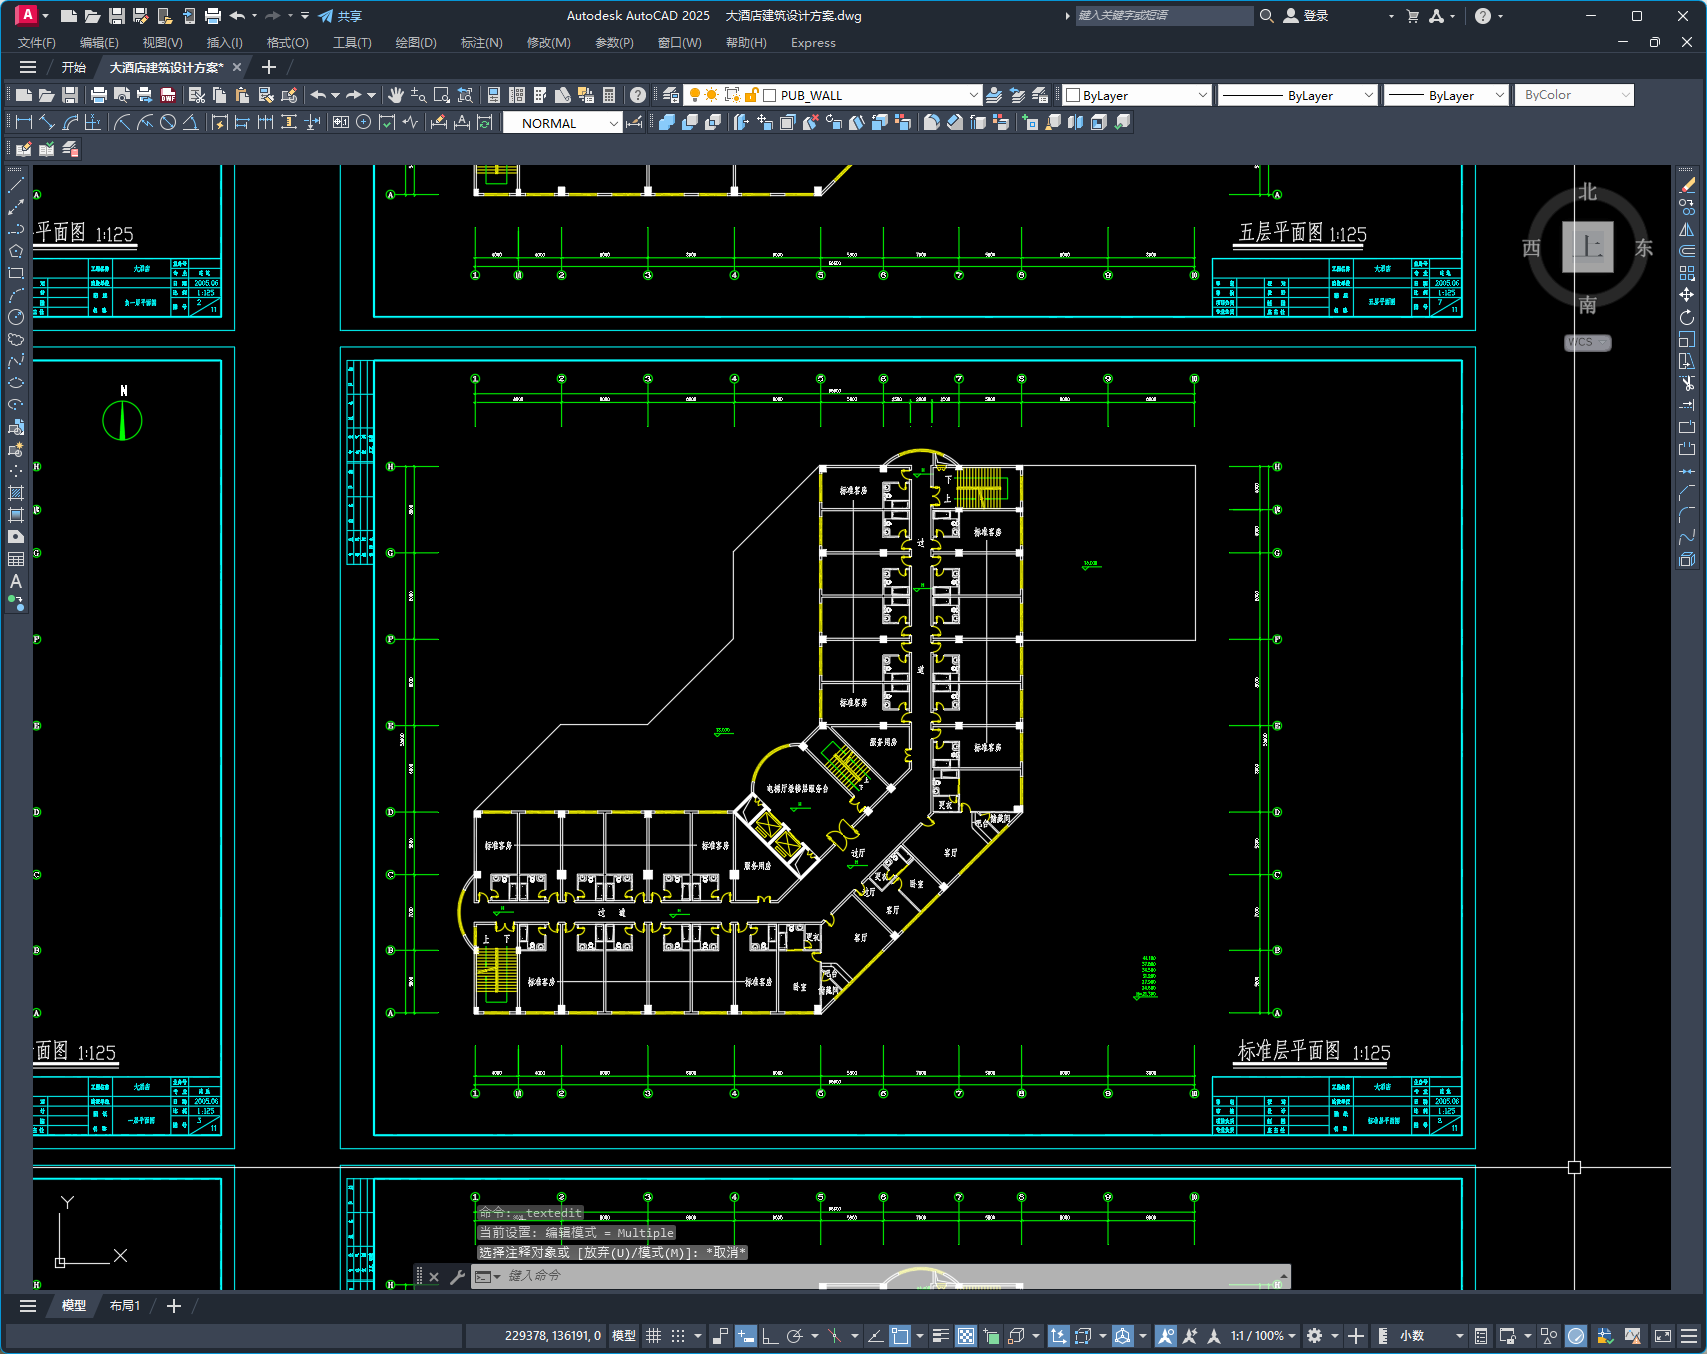Click the keyword search box in title bar
1707x1354 pixels.
(x=1164, y=16)
